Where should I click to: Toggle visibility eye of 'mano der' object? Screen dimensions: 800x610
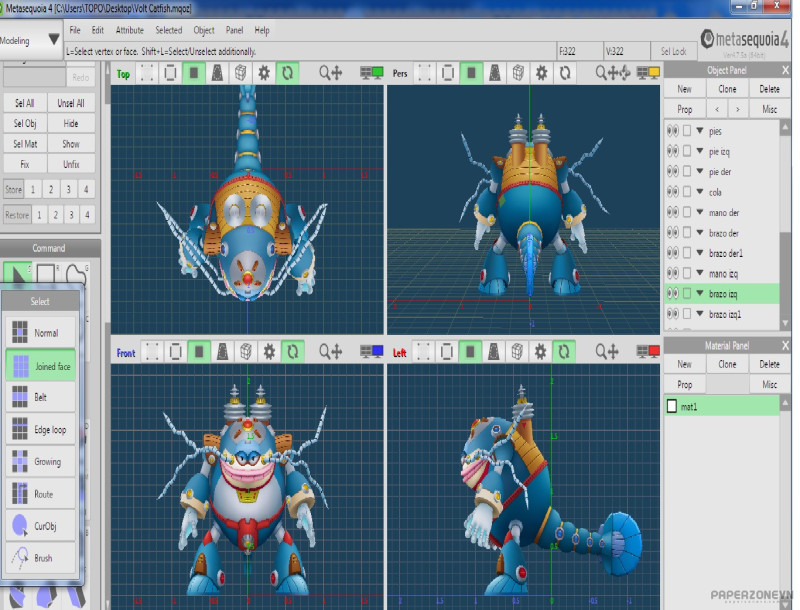point(673,212)
